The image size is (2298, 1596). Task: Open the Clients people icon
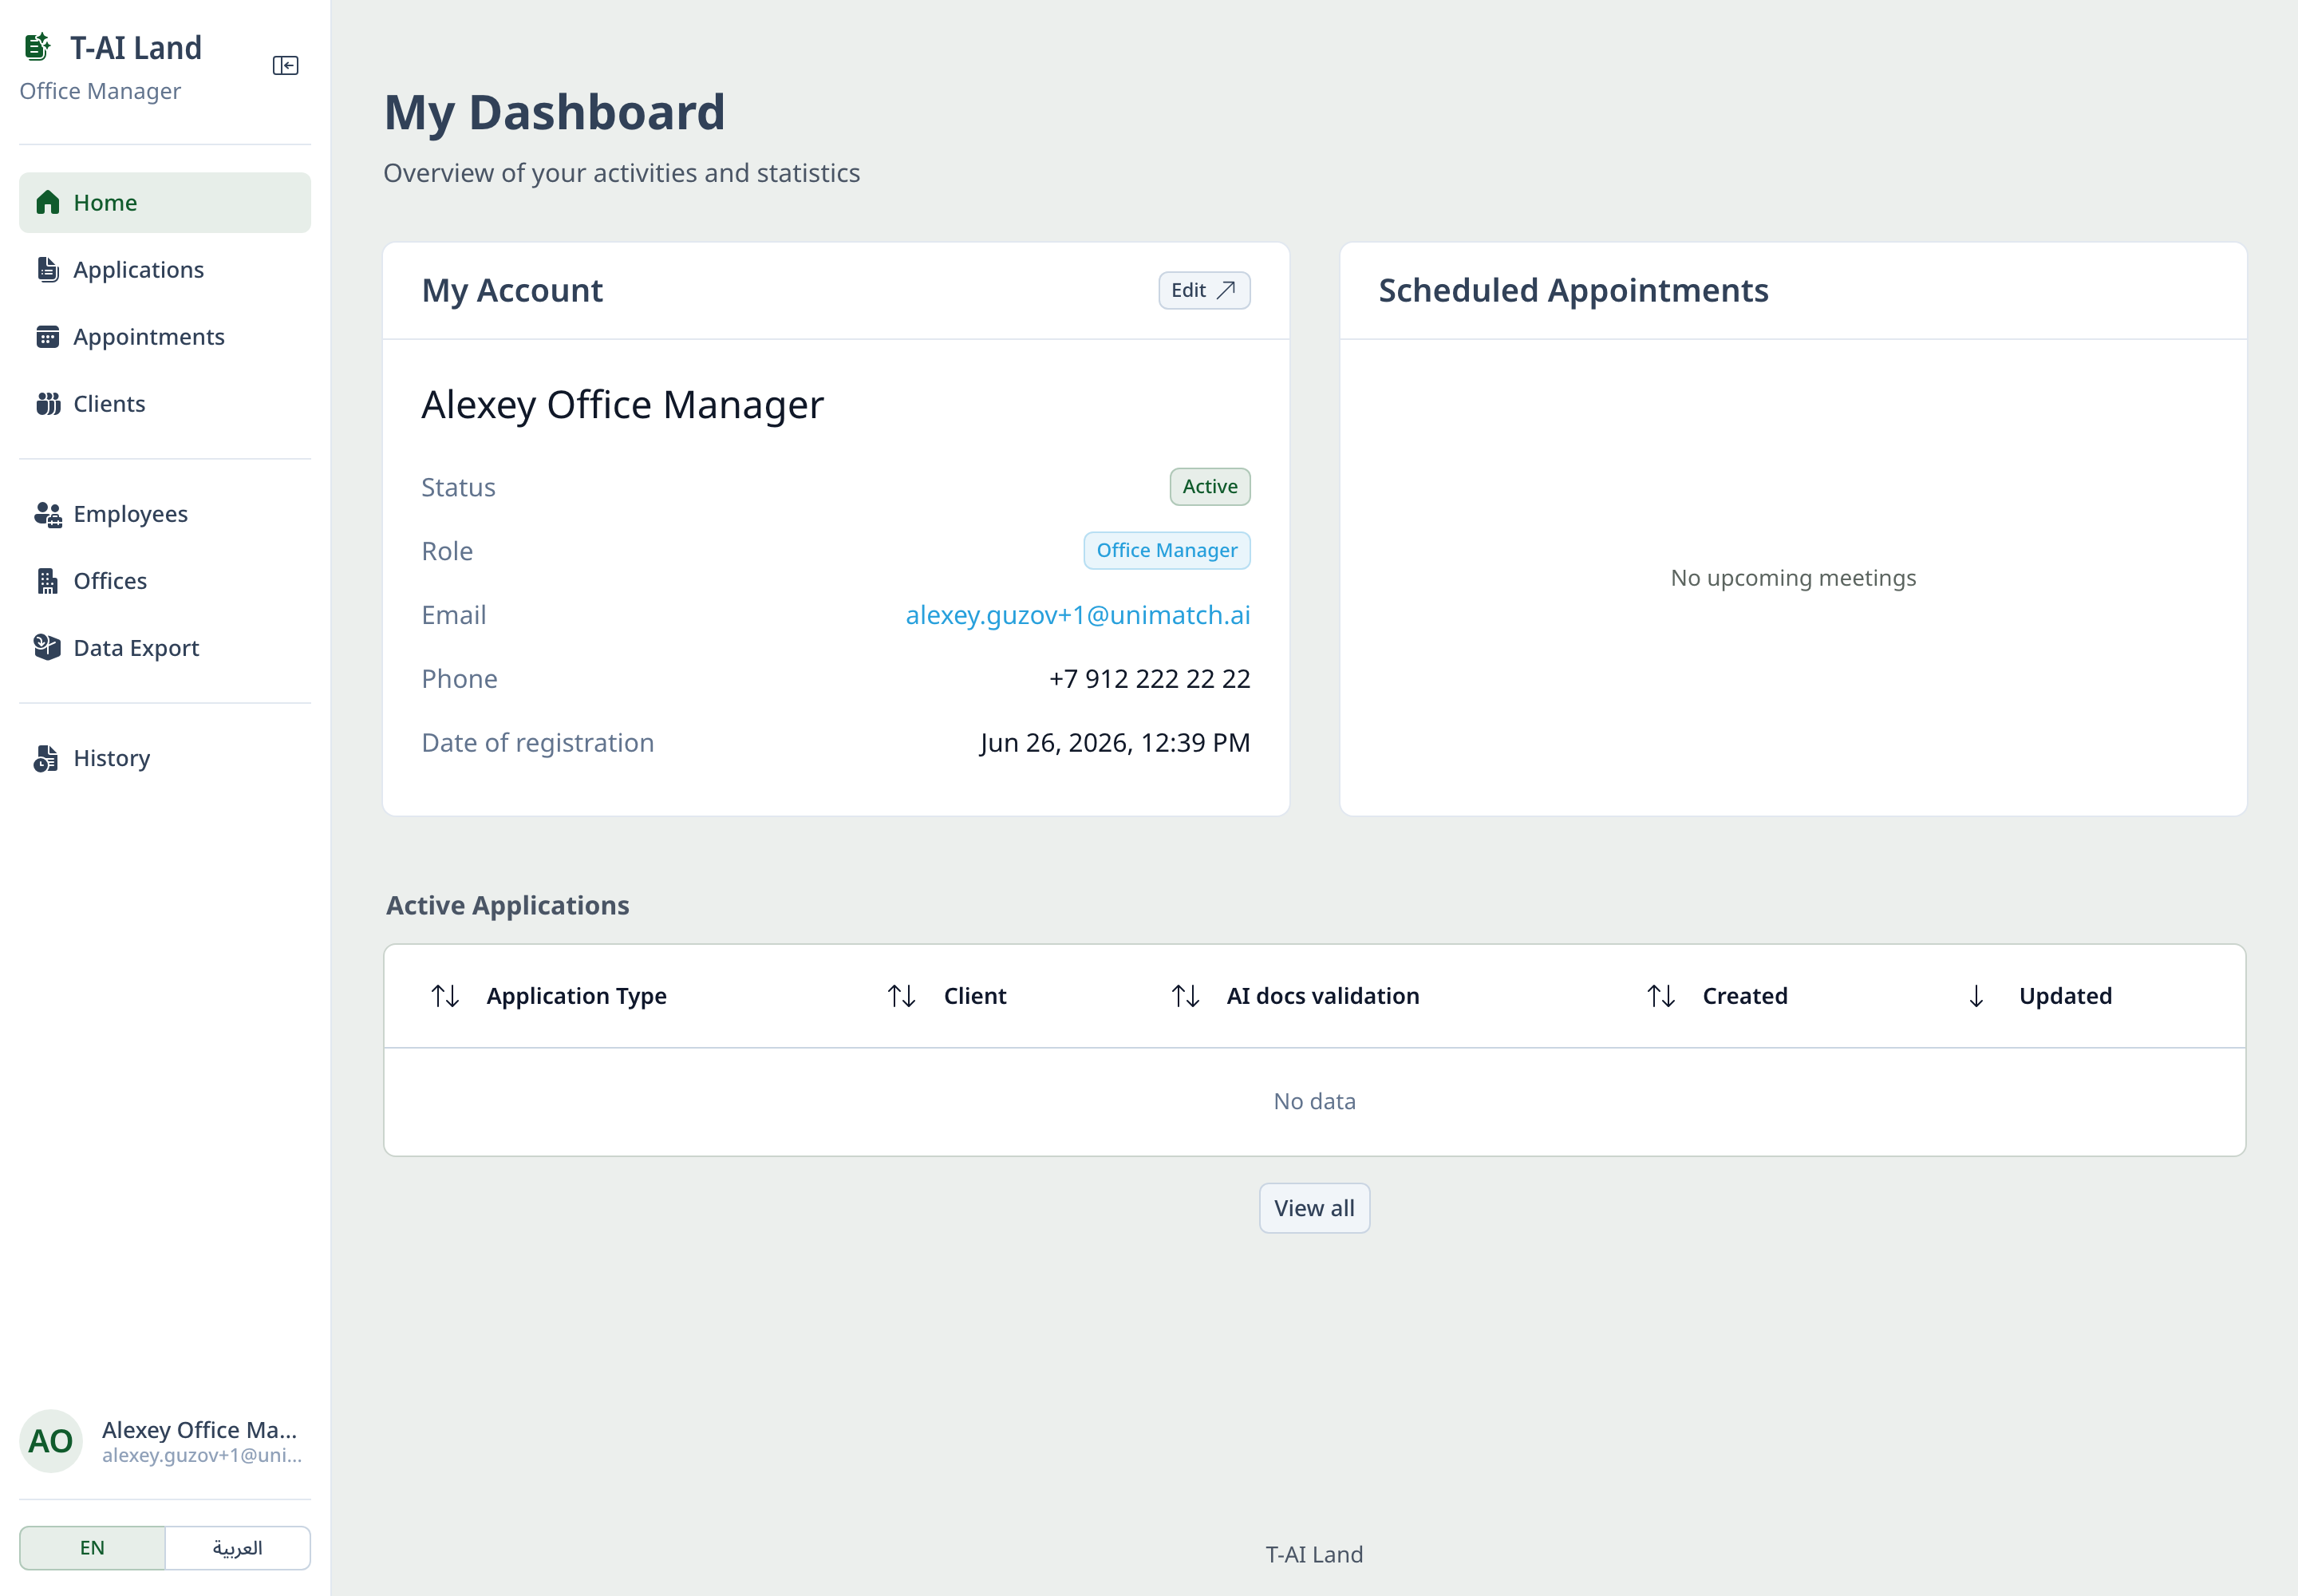47,404
